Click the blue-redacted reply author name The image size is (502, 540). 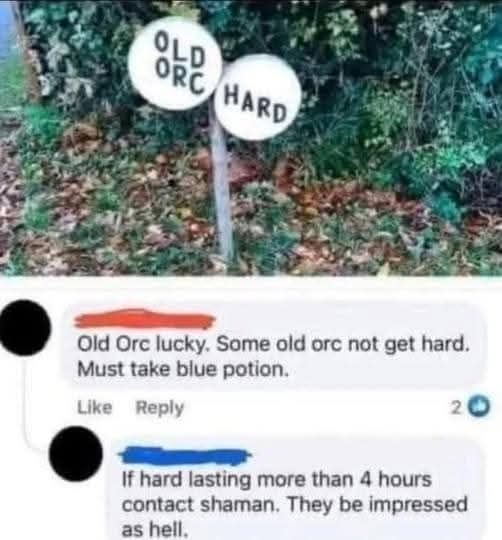pos(185,455)
